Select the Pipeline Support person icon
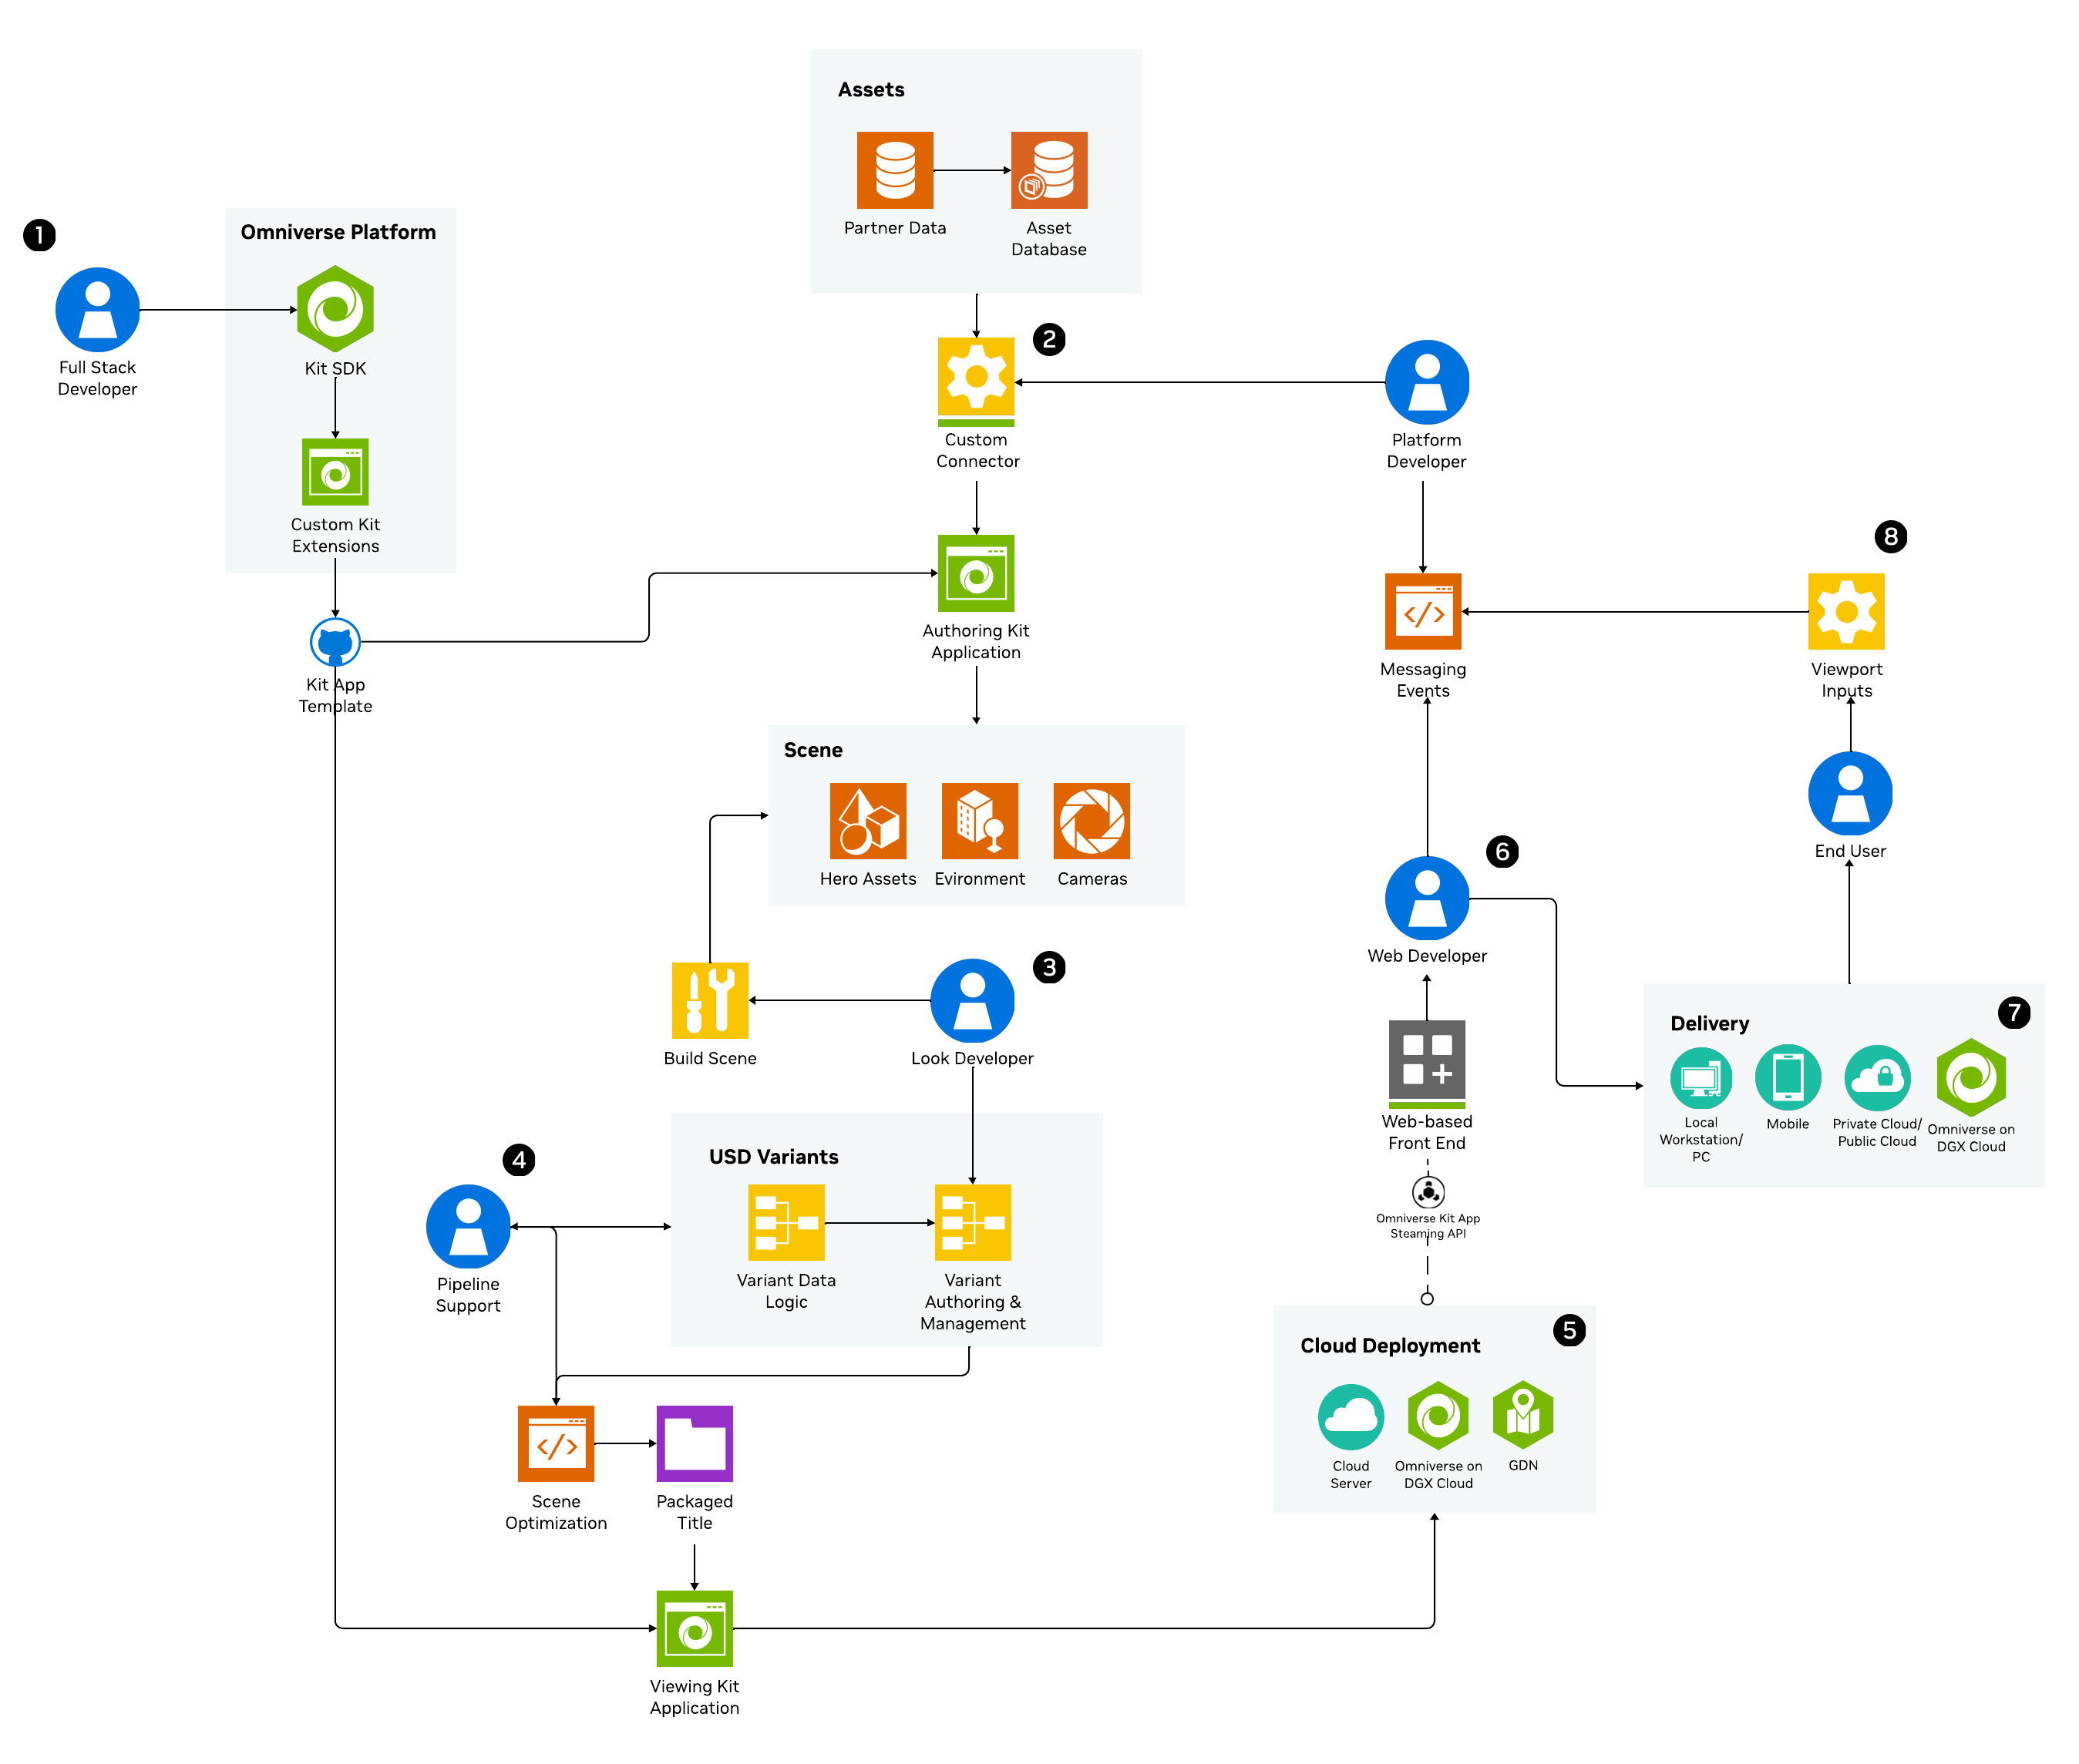The height and width of the screenshot is (1764, 2079). 468,1226
